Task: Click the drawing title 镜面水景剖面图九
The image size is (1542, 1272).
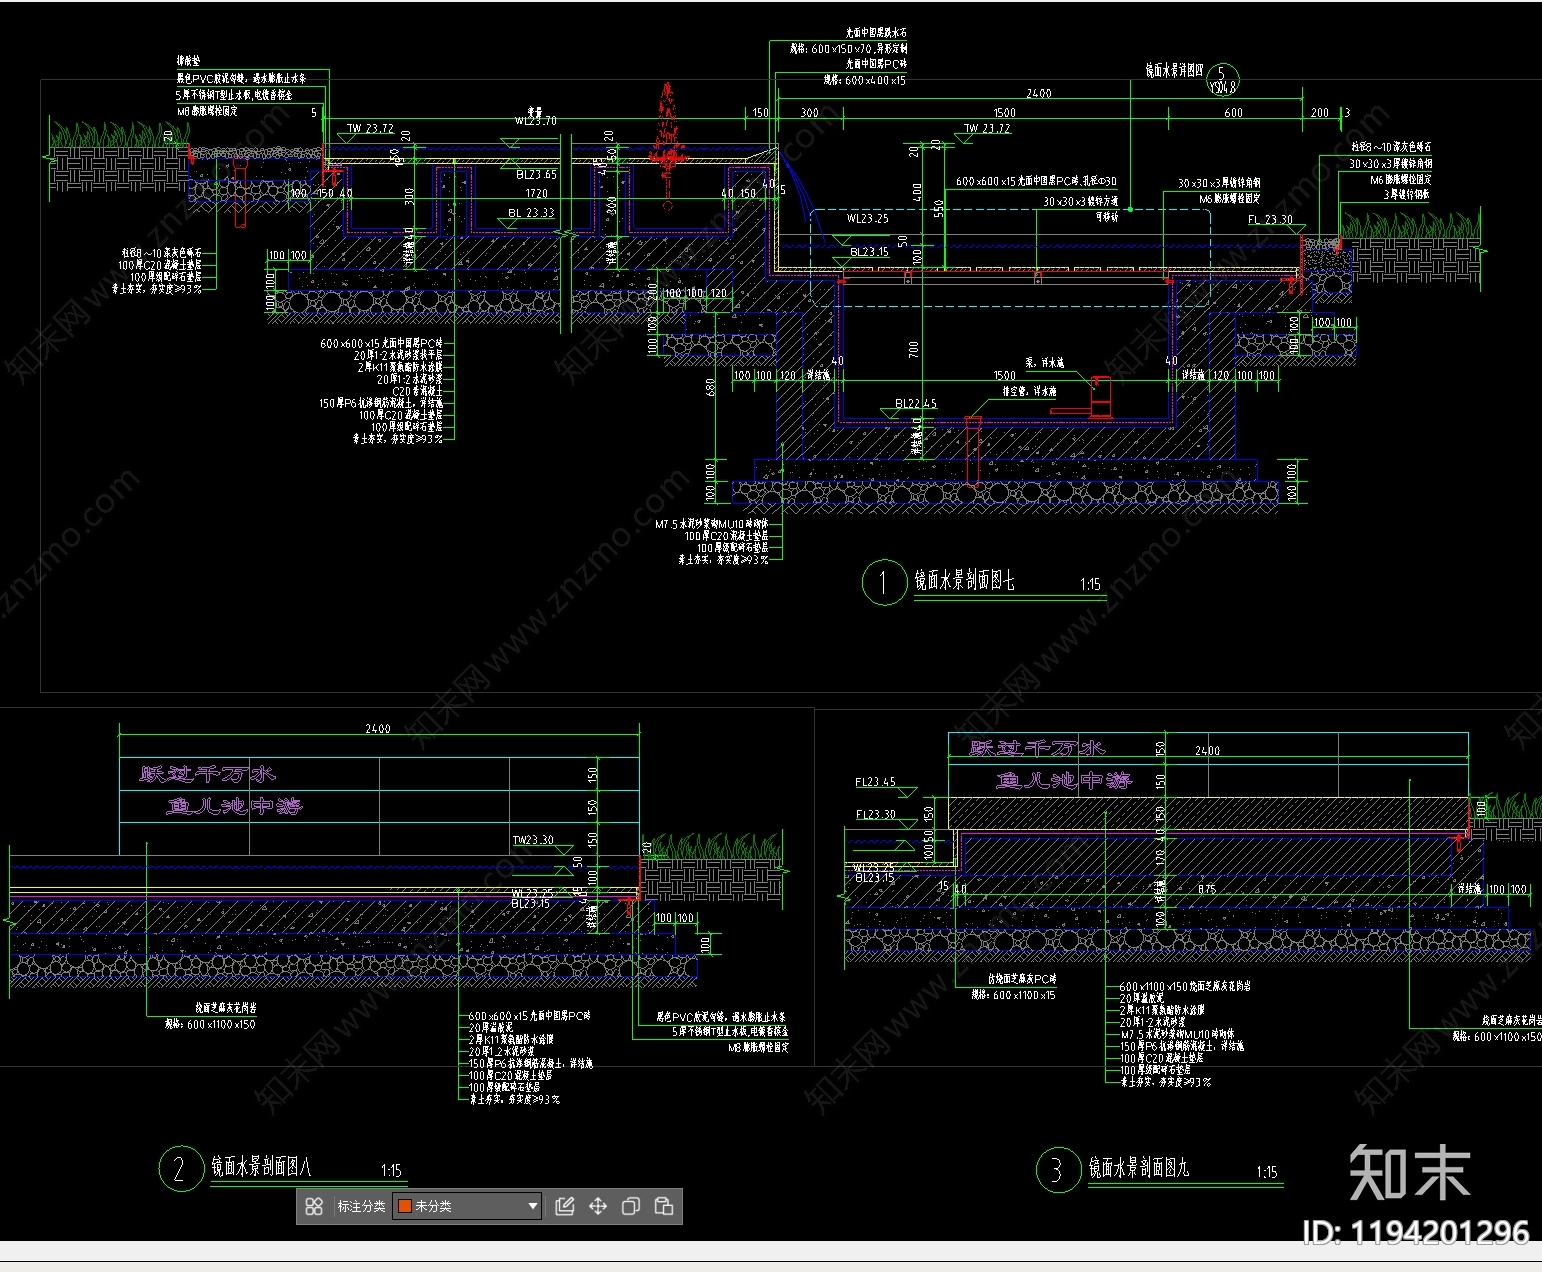Action: [1139, 1168]
